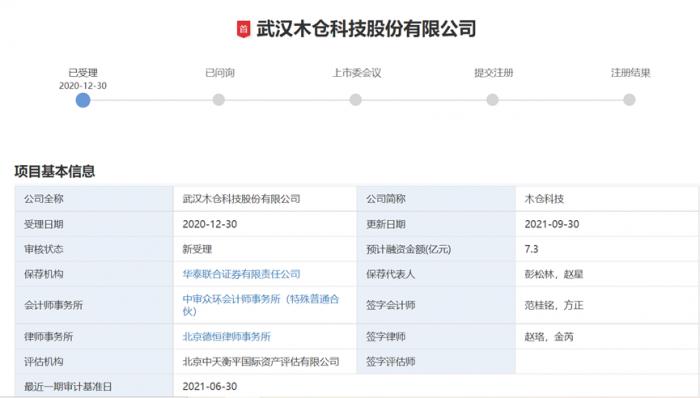Open the 中审众环会计师事务所 accounting firm link
Screen dimensions: 700x398
(261, 305)
